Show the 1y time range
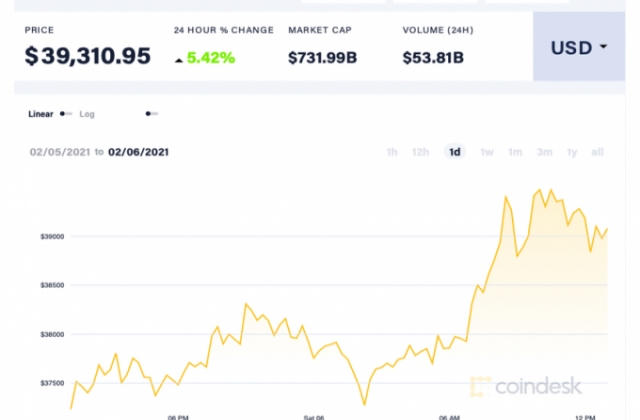640x420 pixels. [572, 152]
